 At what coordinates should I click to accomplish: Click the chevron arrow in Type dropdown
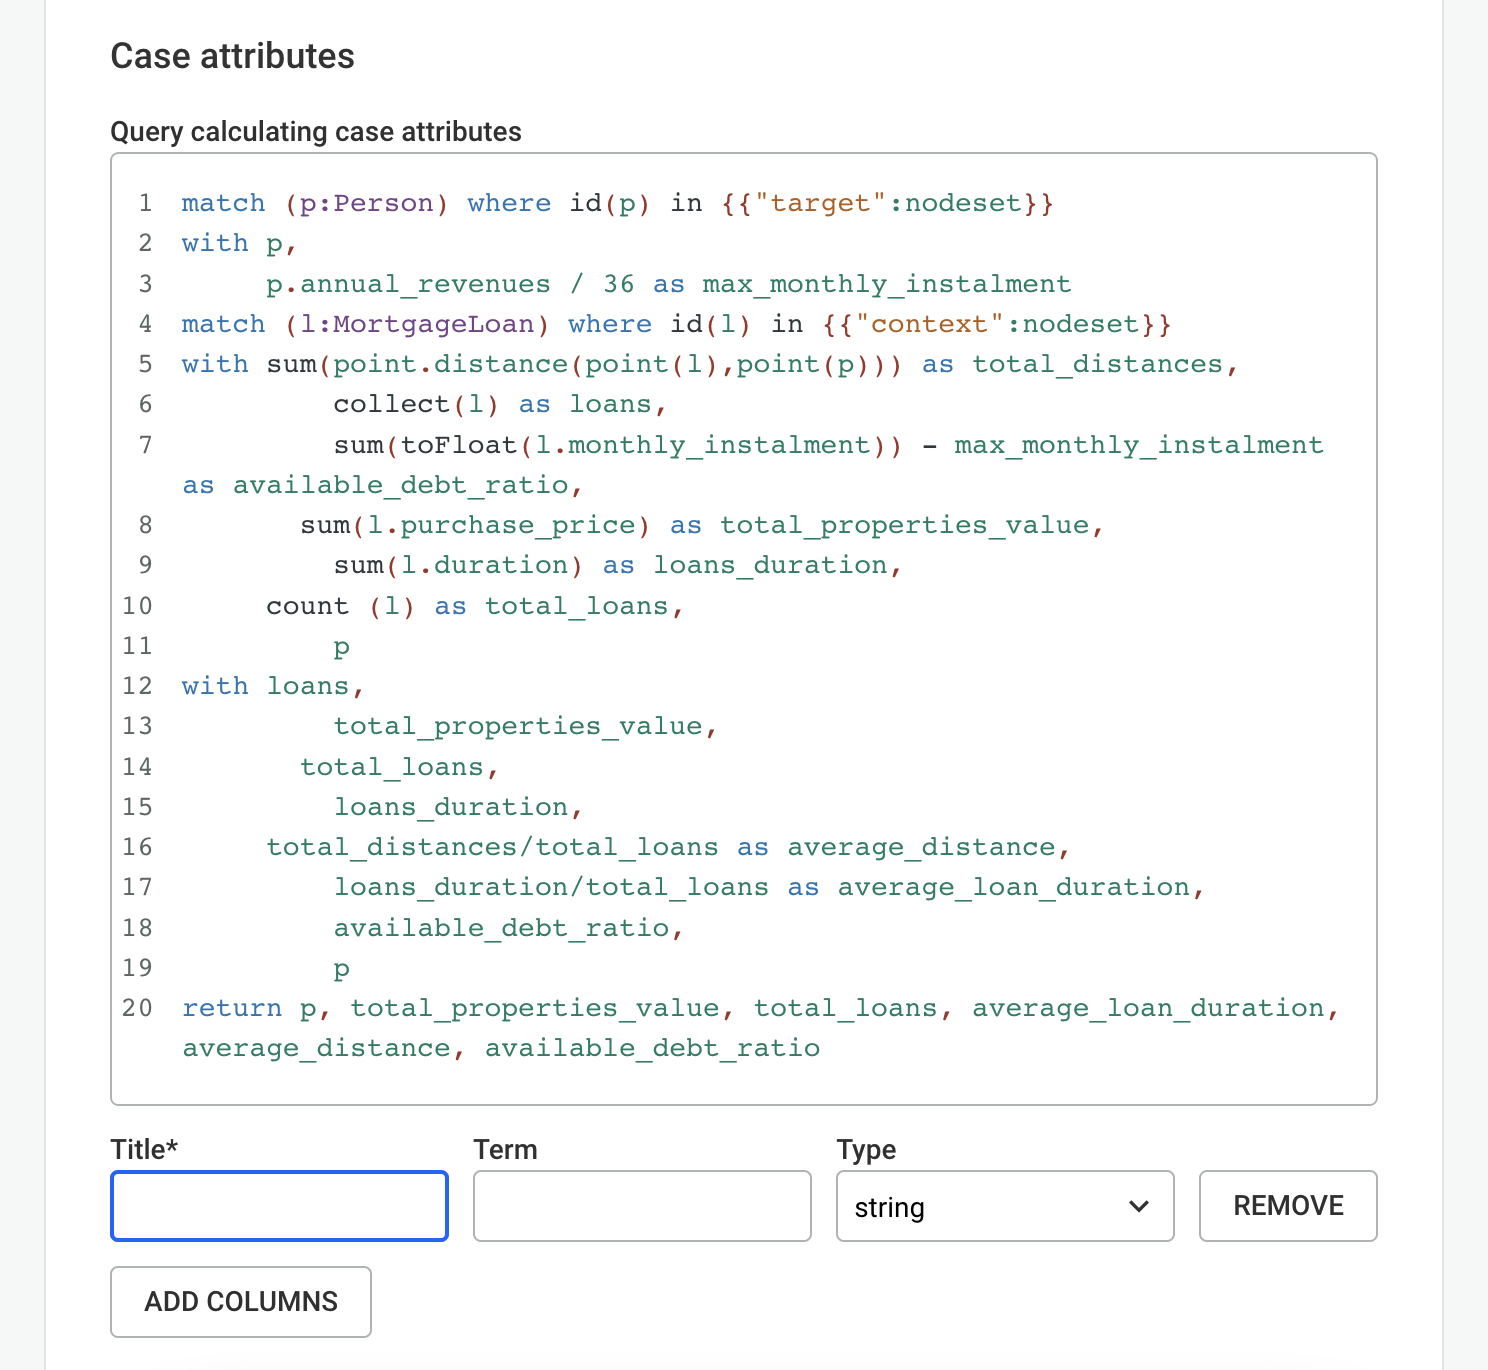click(x=1138, y=1206)
